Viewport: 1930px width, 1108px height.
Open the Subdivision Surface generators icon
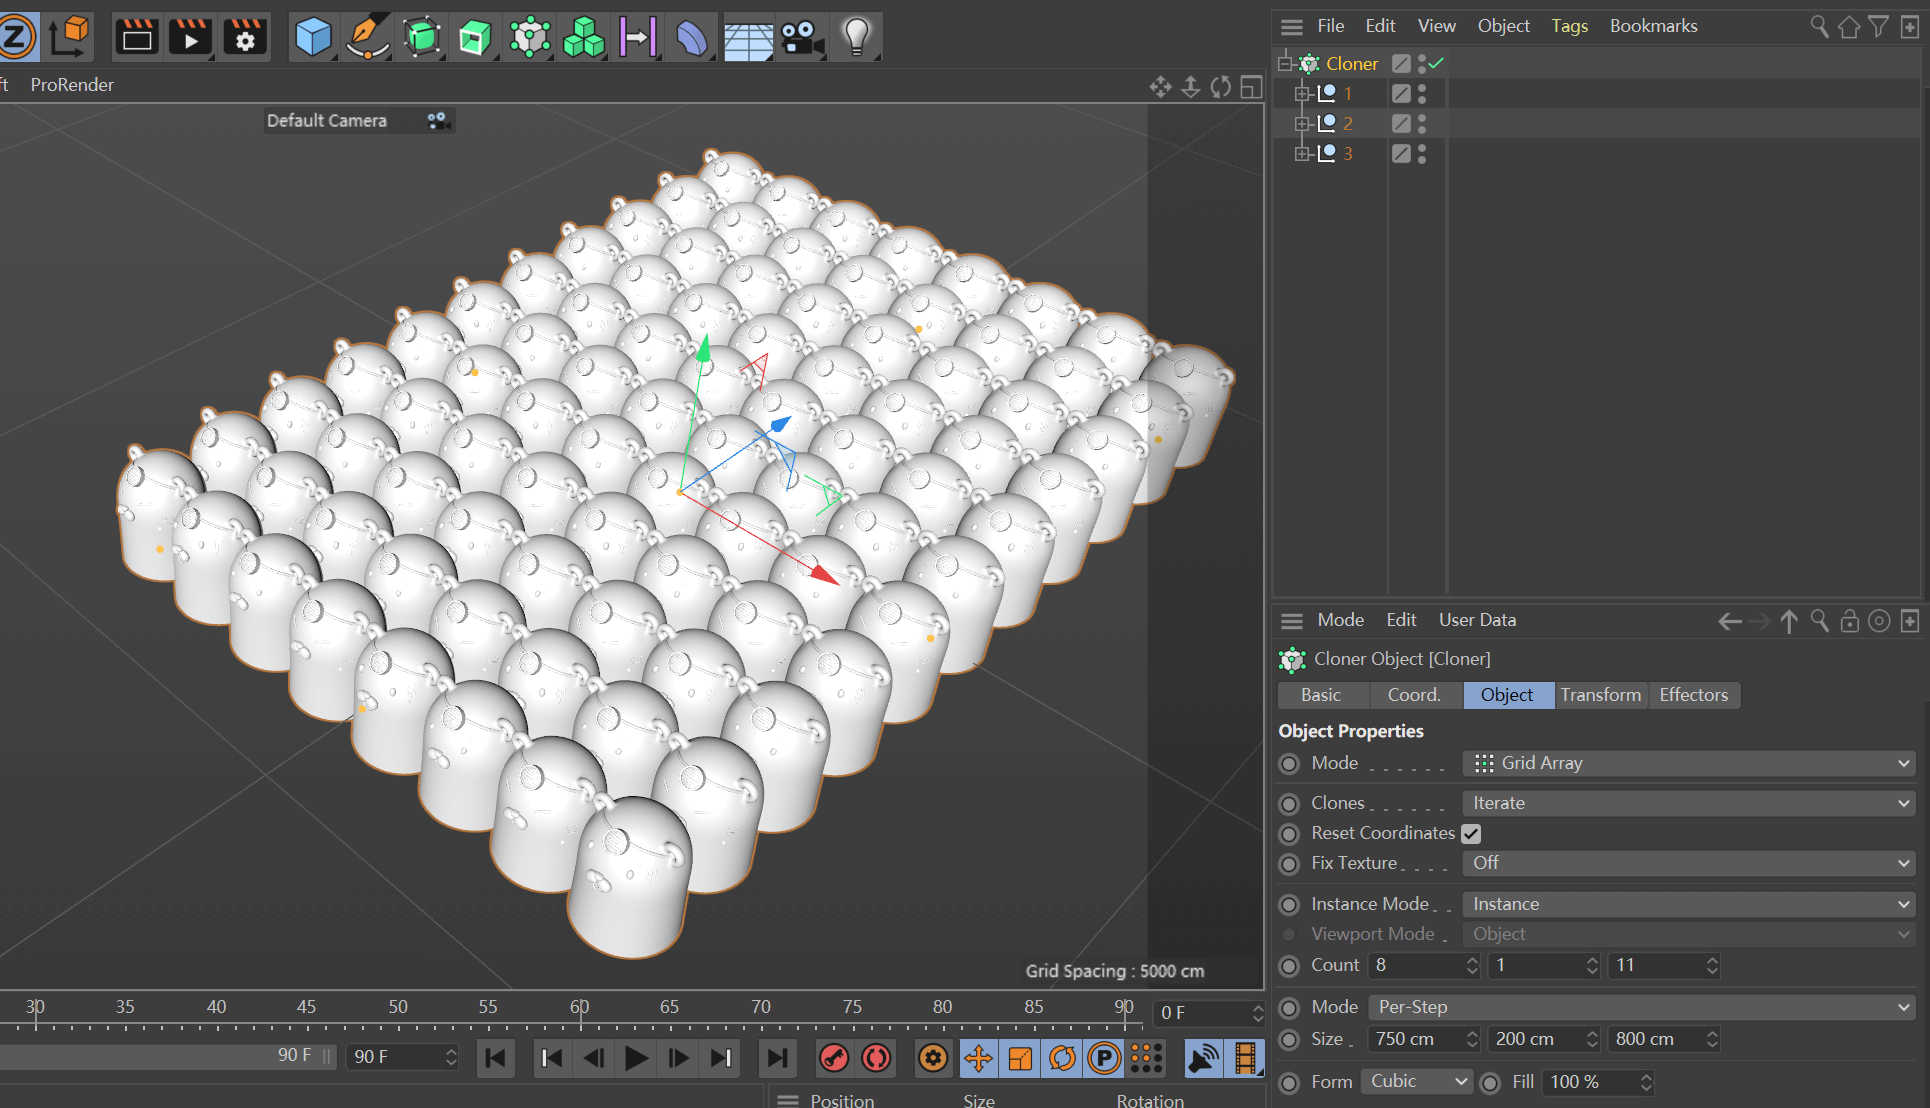pos(422,38)
